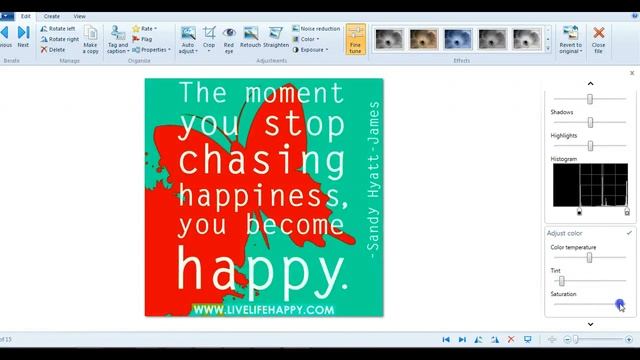Open the Color adjustment dropdown
This screenshot has width=640, height=360.
[x=306, y=39]
